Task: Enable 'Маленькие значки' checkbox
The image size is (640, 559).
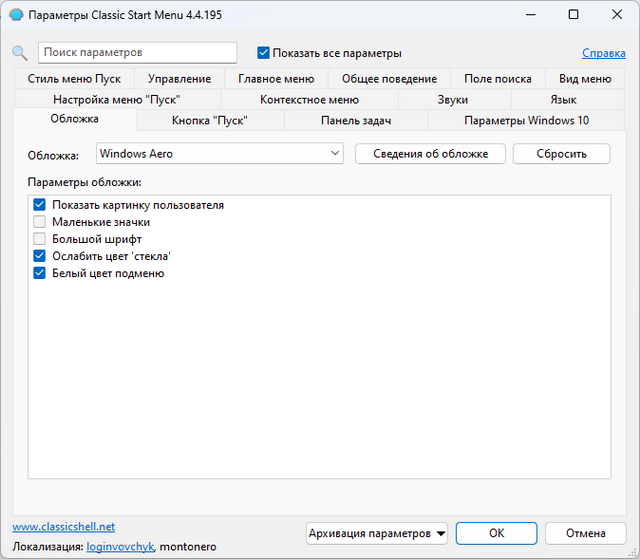Action: click(x=40, y=222)
